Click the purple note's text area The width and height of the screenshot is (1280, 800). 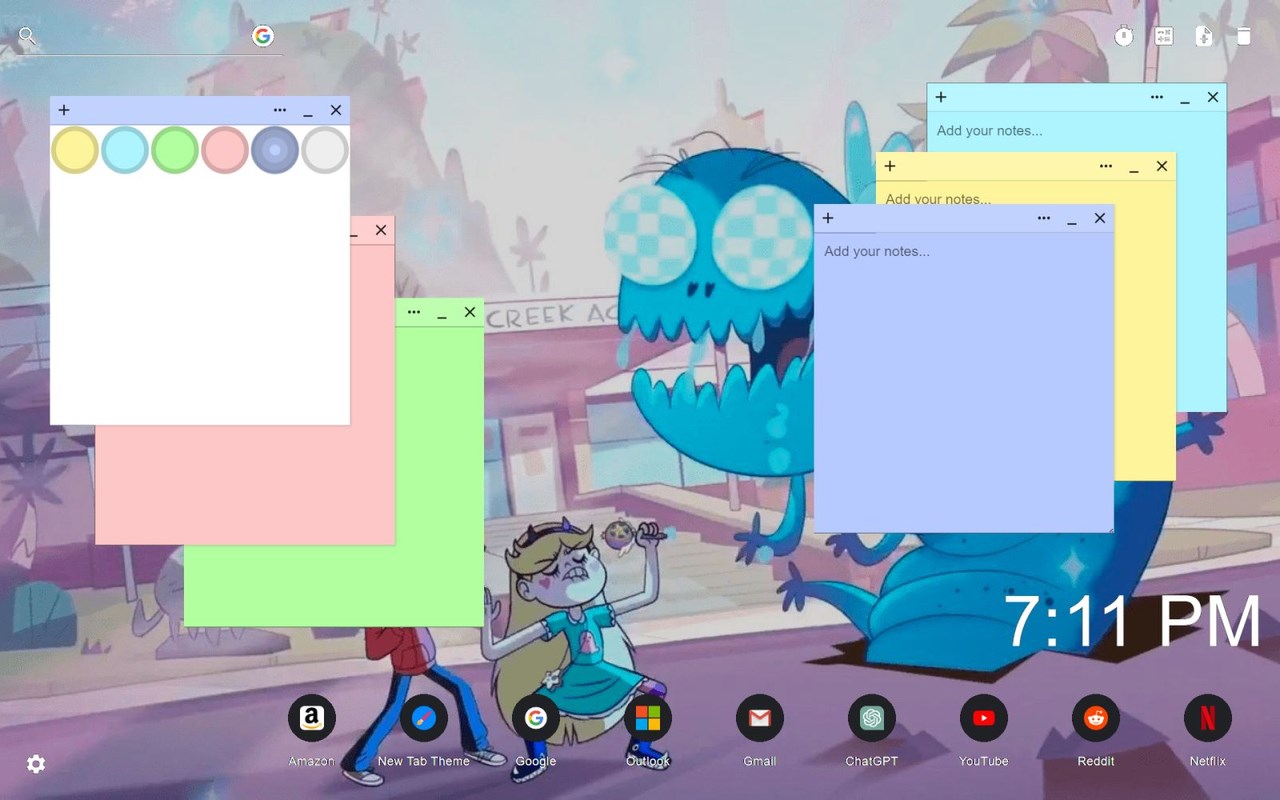[x=964, y=382]
